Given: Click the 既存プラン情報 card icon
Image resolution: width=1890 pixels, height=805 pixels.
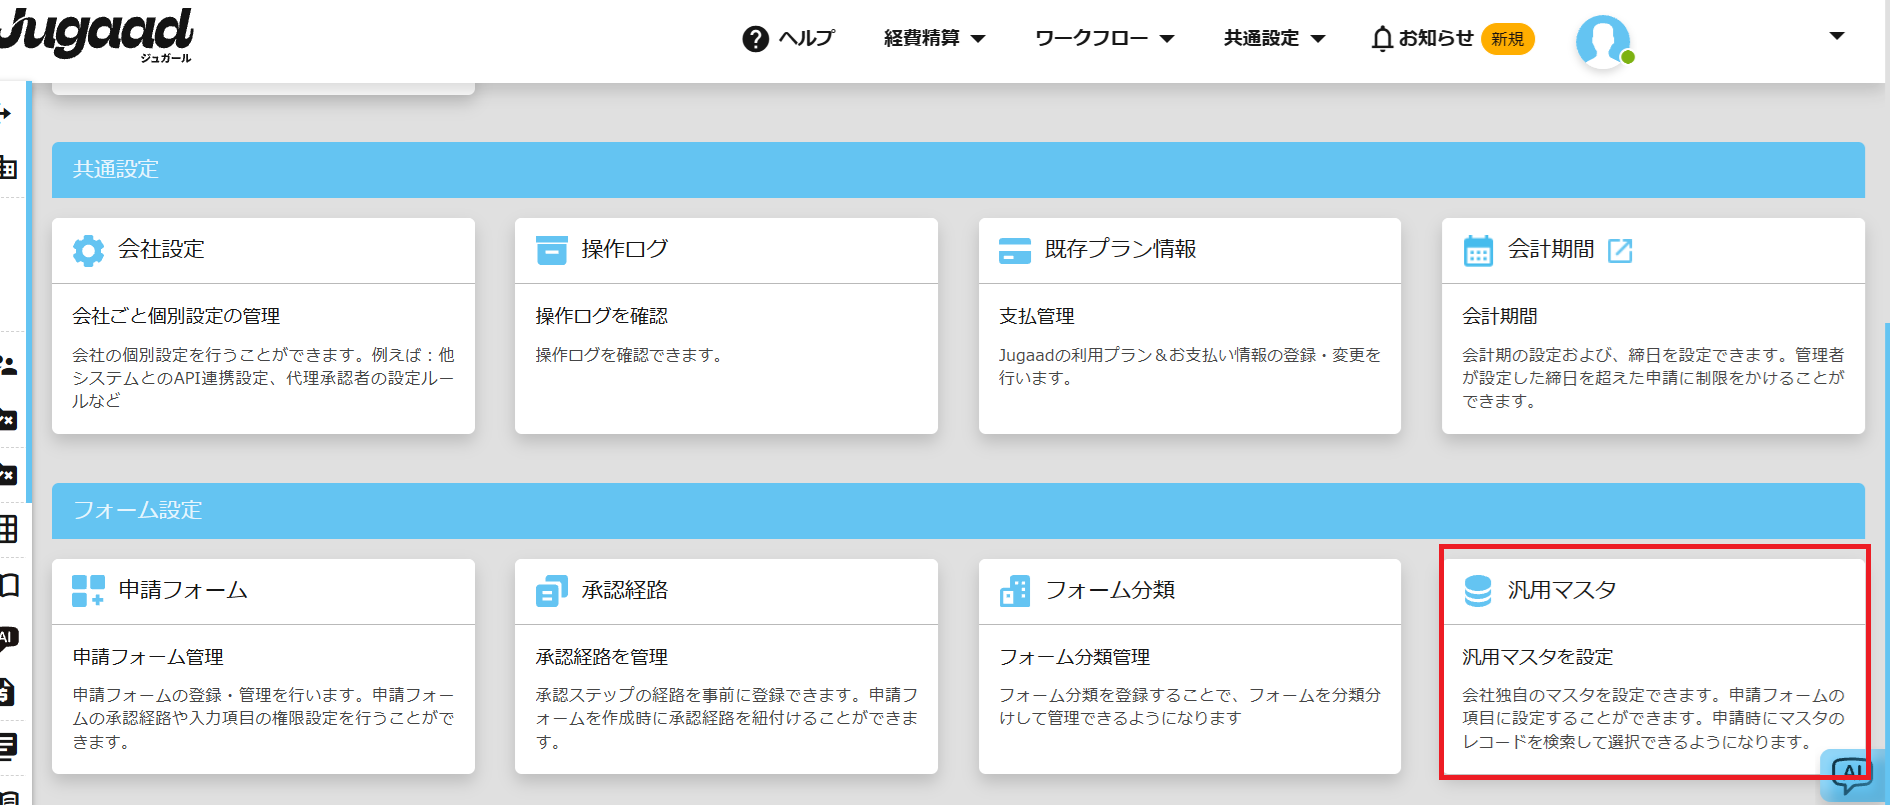Looking at the screenshot, I should coord(1014,250).
